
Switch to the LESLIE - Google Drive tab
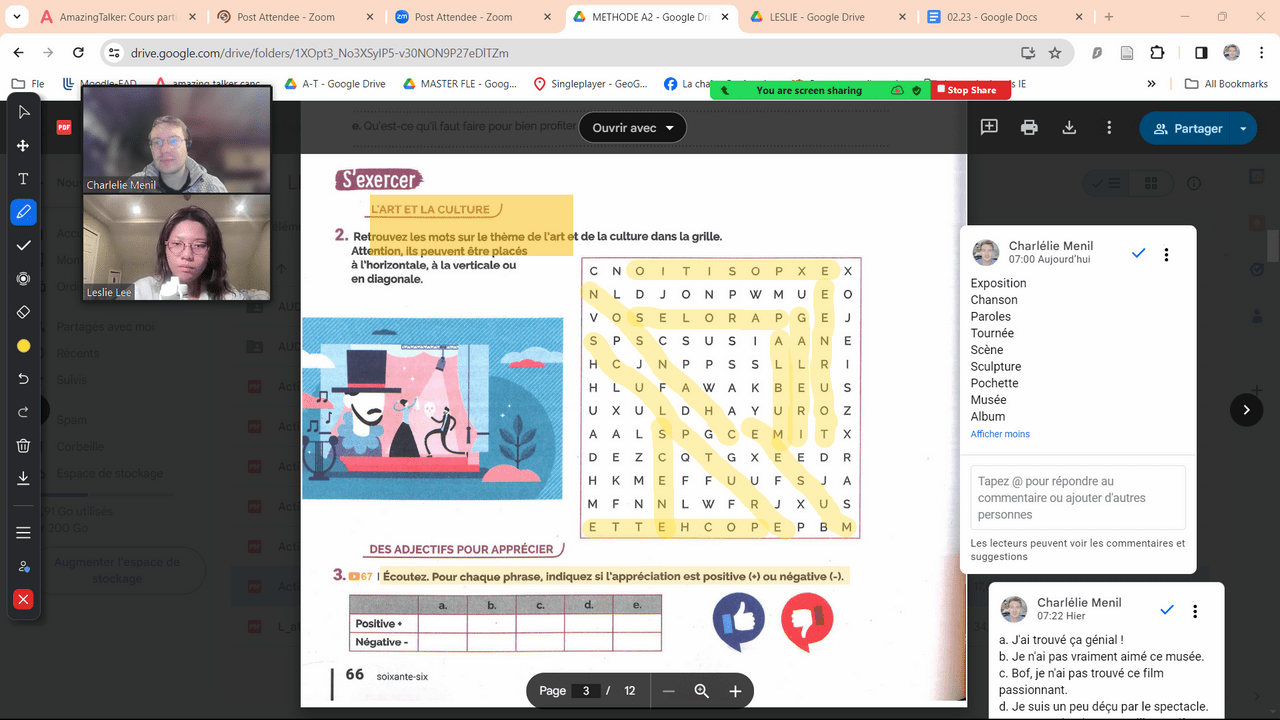[824, 17]
